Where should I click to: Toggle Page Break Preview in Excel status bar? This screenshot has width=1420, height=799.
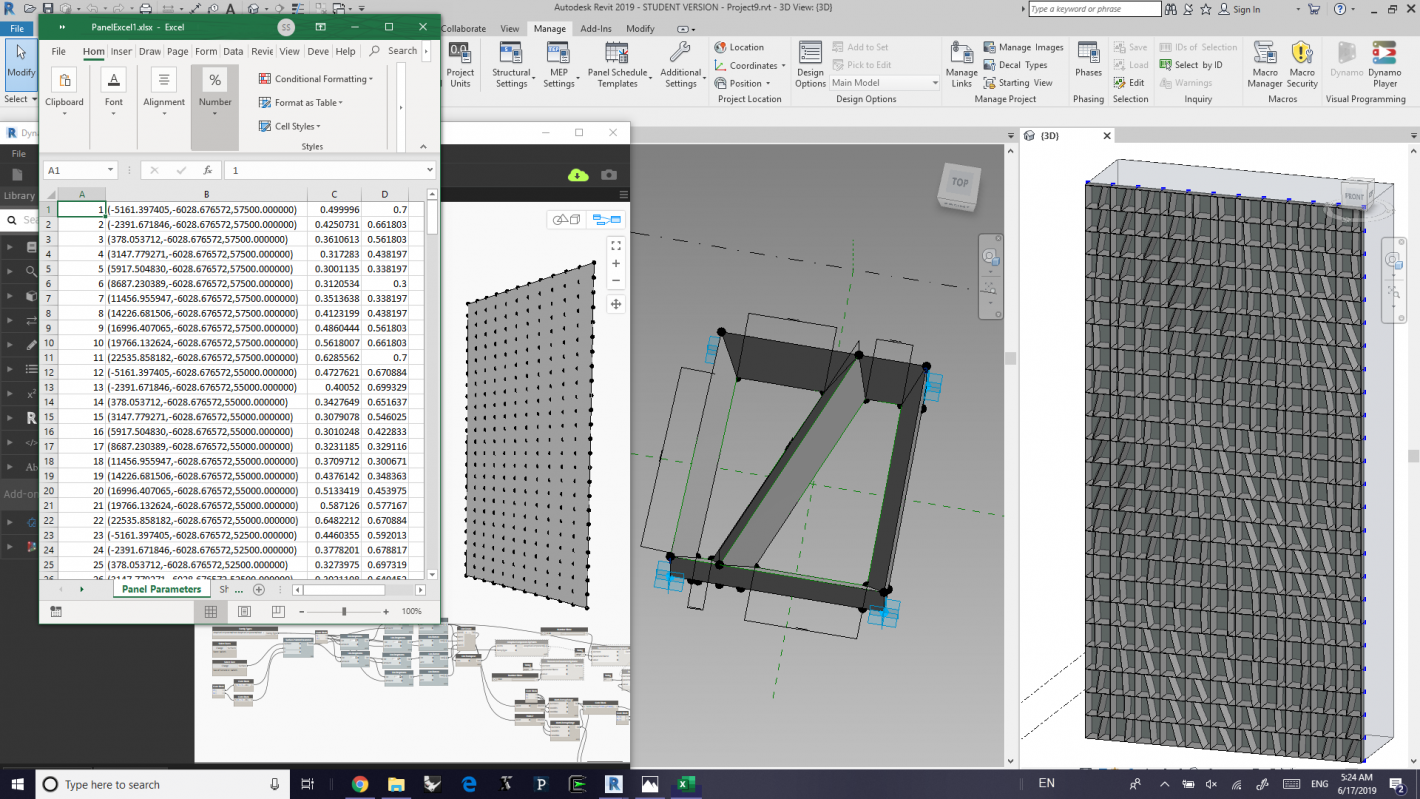[277, 611]
